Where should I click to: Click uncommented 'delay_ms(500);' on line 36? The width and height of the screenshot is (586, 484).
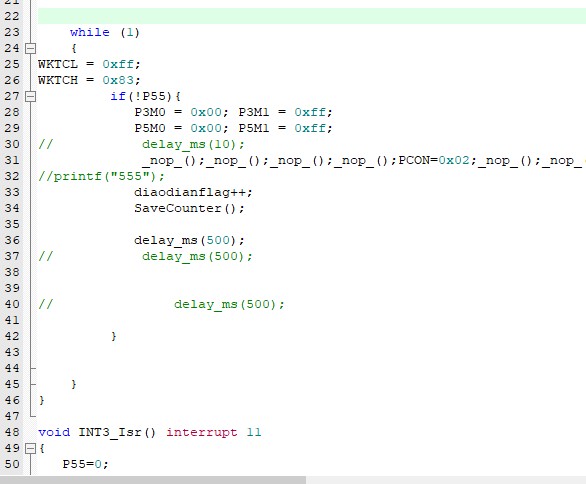[189, 240]
